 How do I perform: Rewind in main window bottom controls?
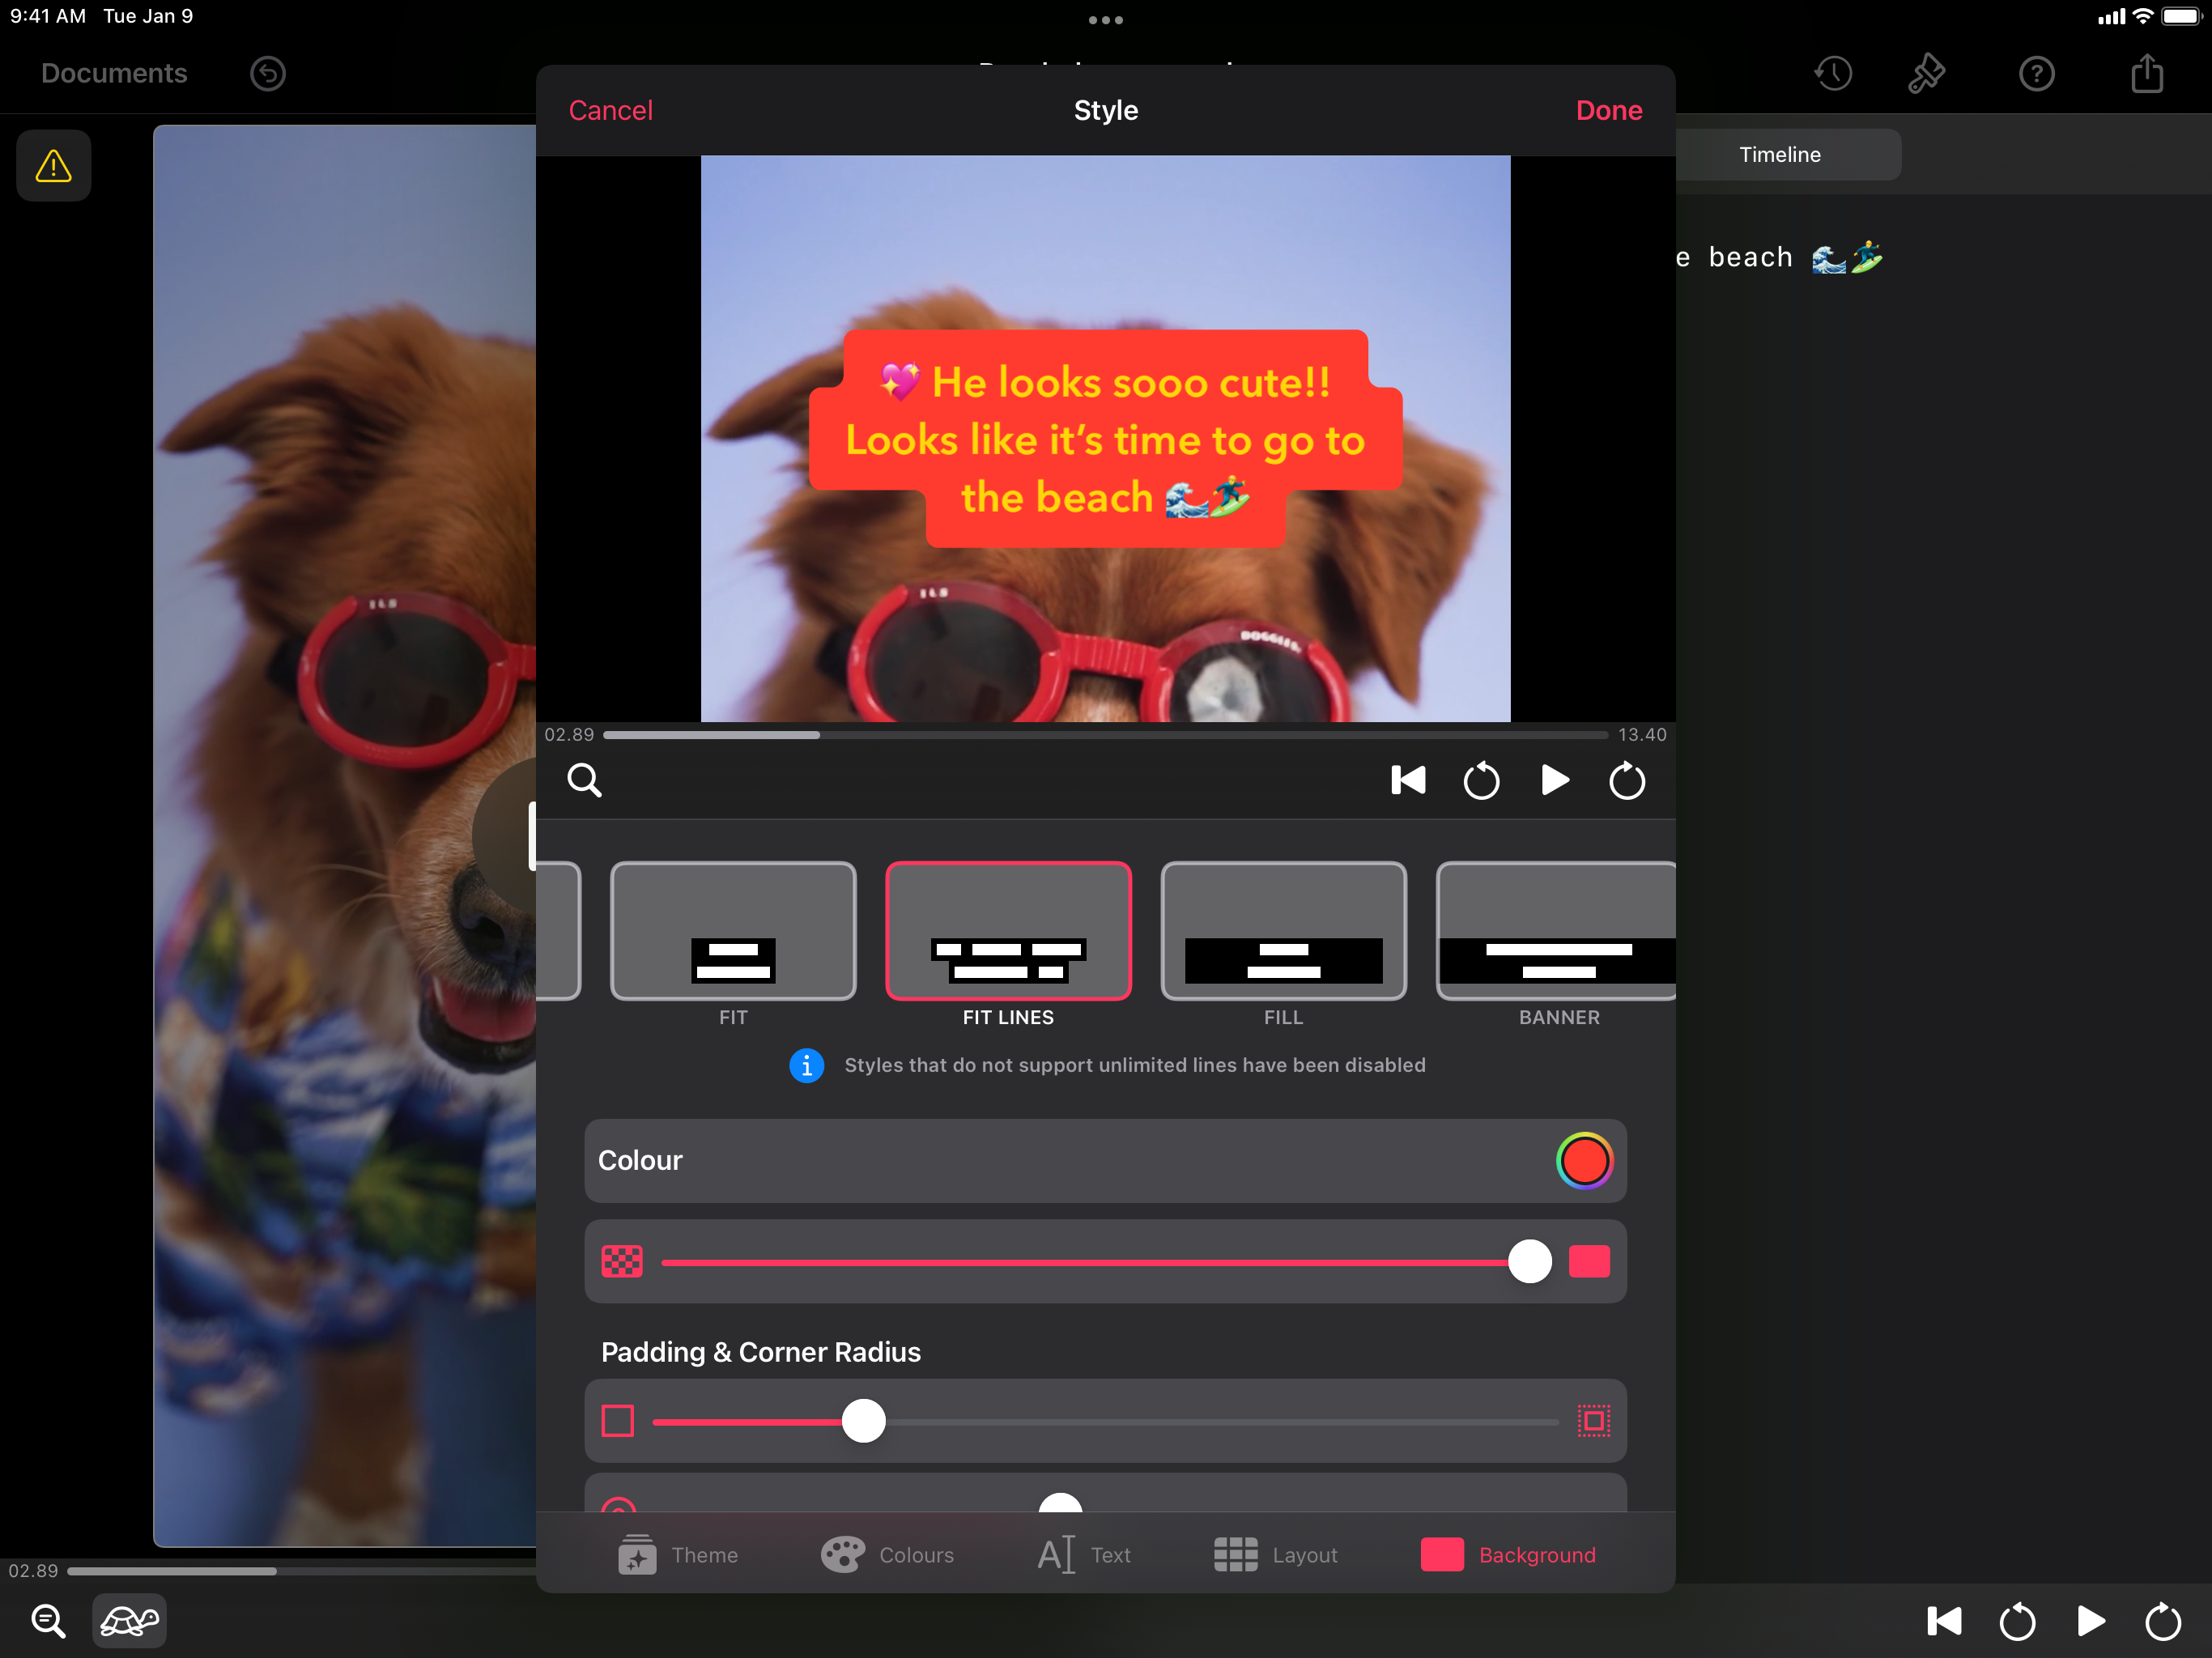click(x=2017, y=1621)
